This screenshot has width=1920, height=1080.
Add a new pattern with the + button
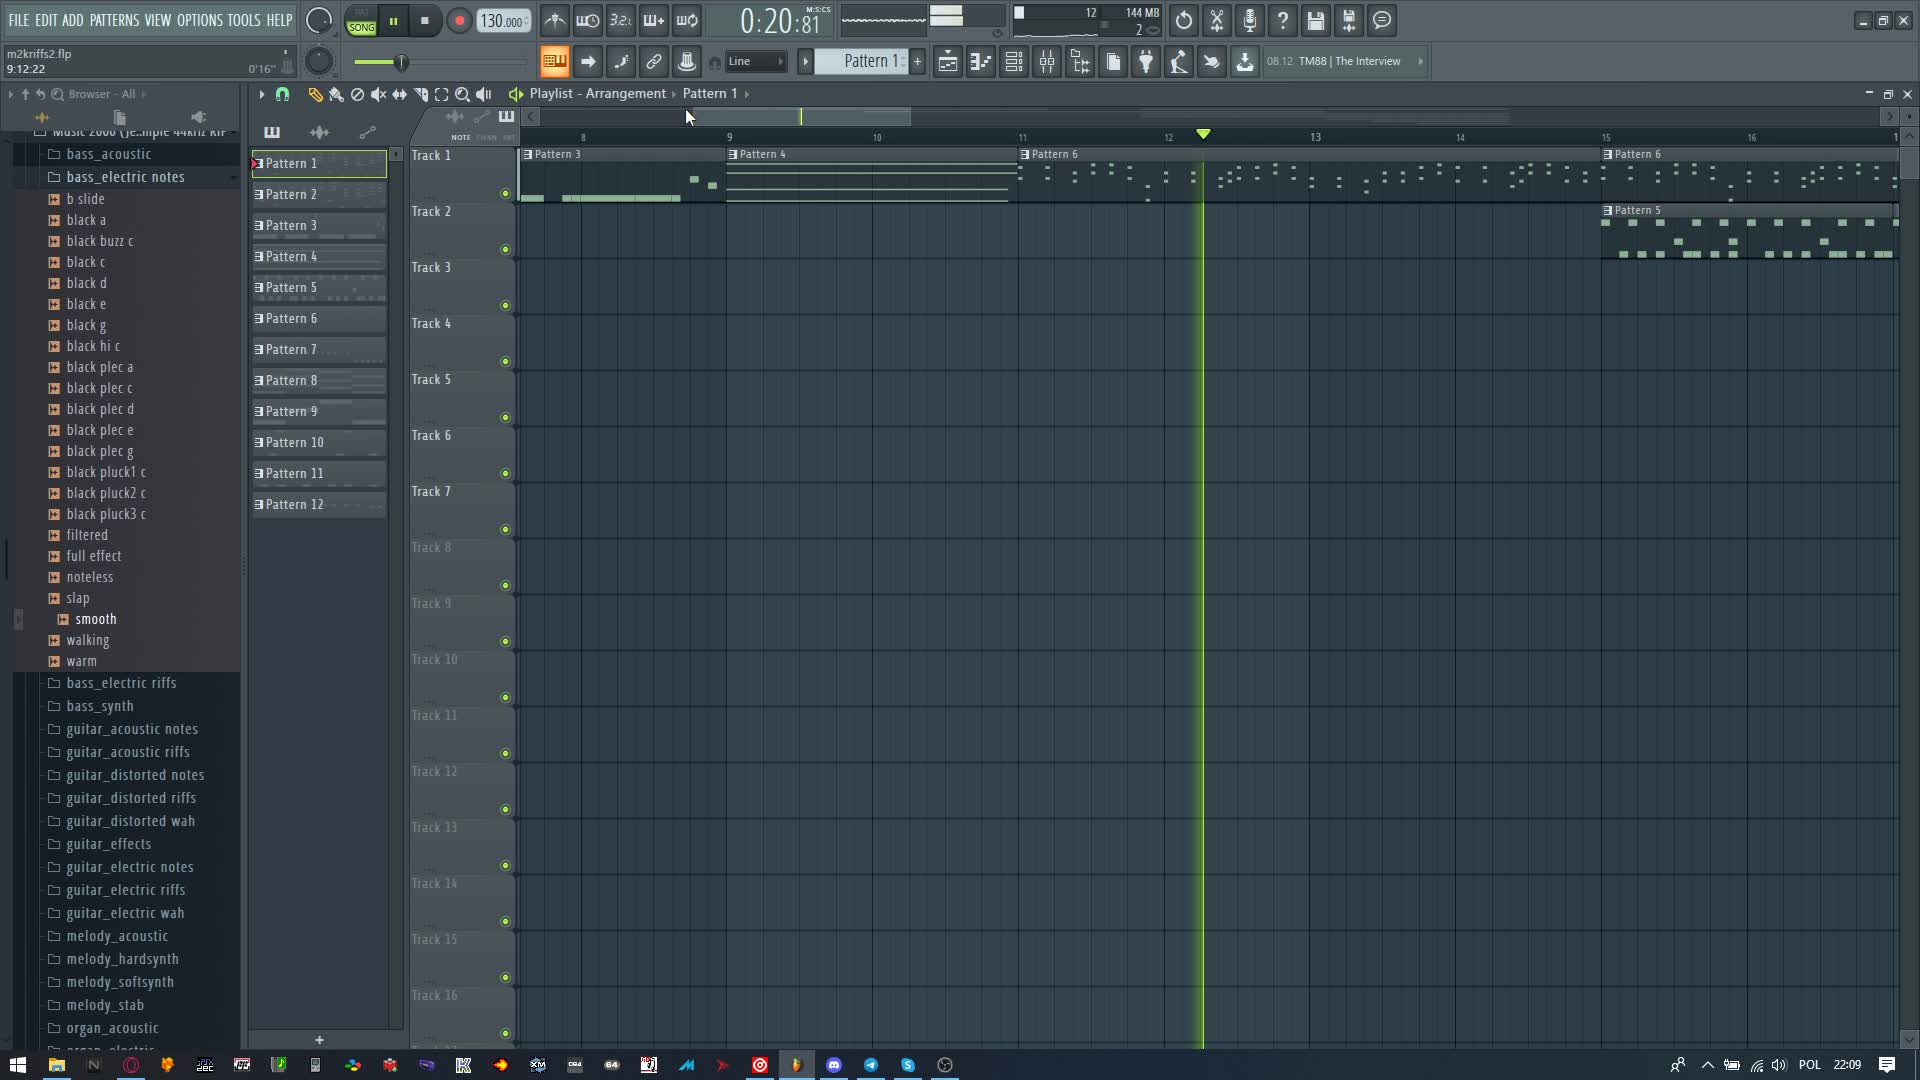click(x=917, y=61)
